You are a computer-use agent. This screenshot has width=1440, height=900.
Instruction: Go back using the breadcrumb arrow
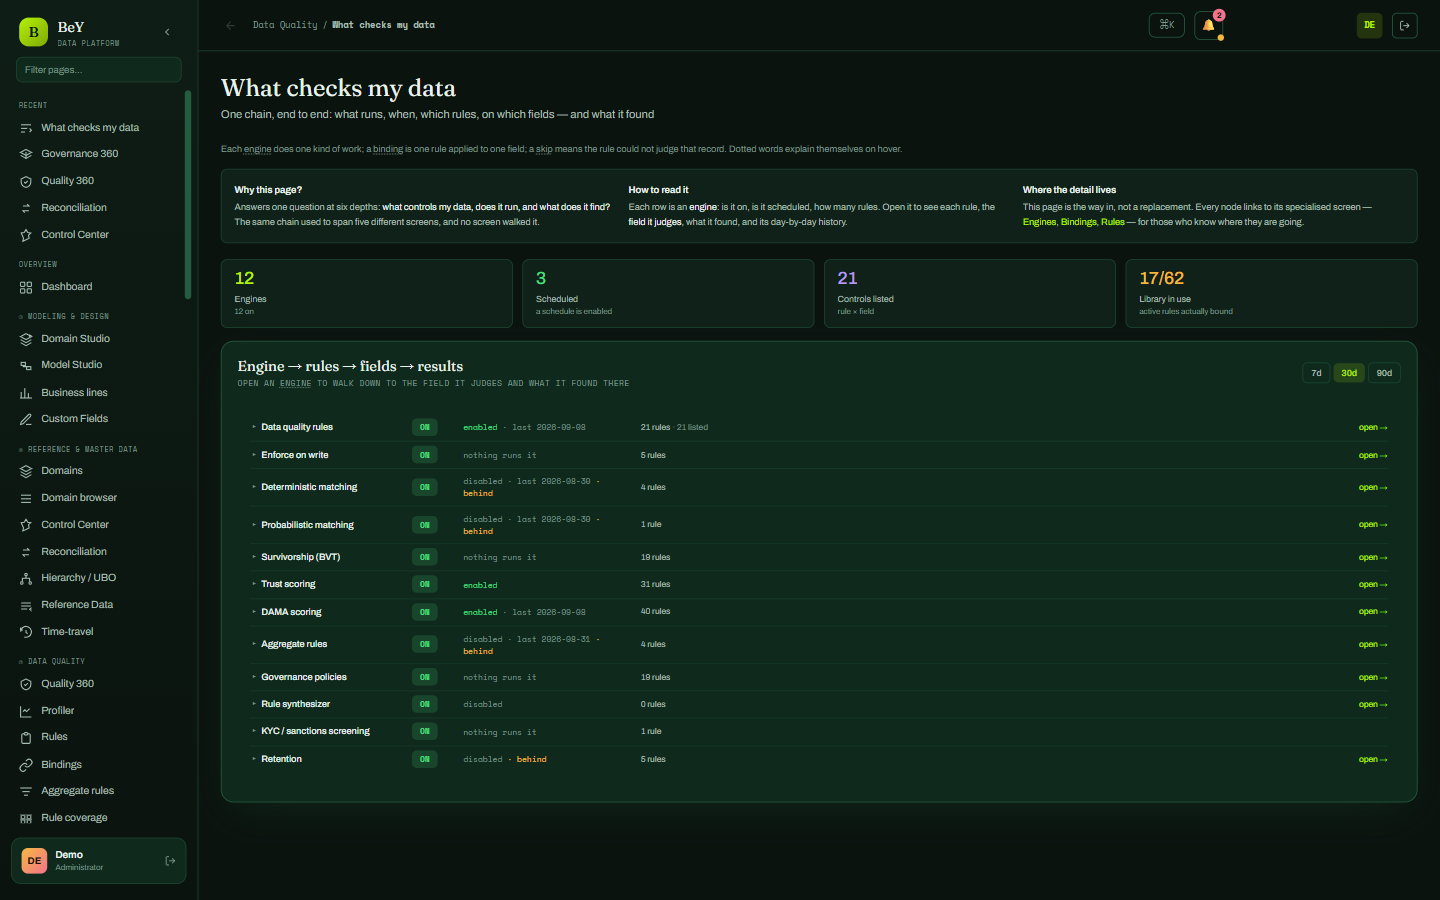[231, 25]
